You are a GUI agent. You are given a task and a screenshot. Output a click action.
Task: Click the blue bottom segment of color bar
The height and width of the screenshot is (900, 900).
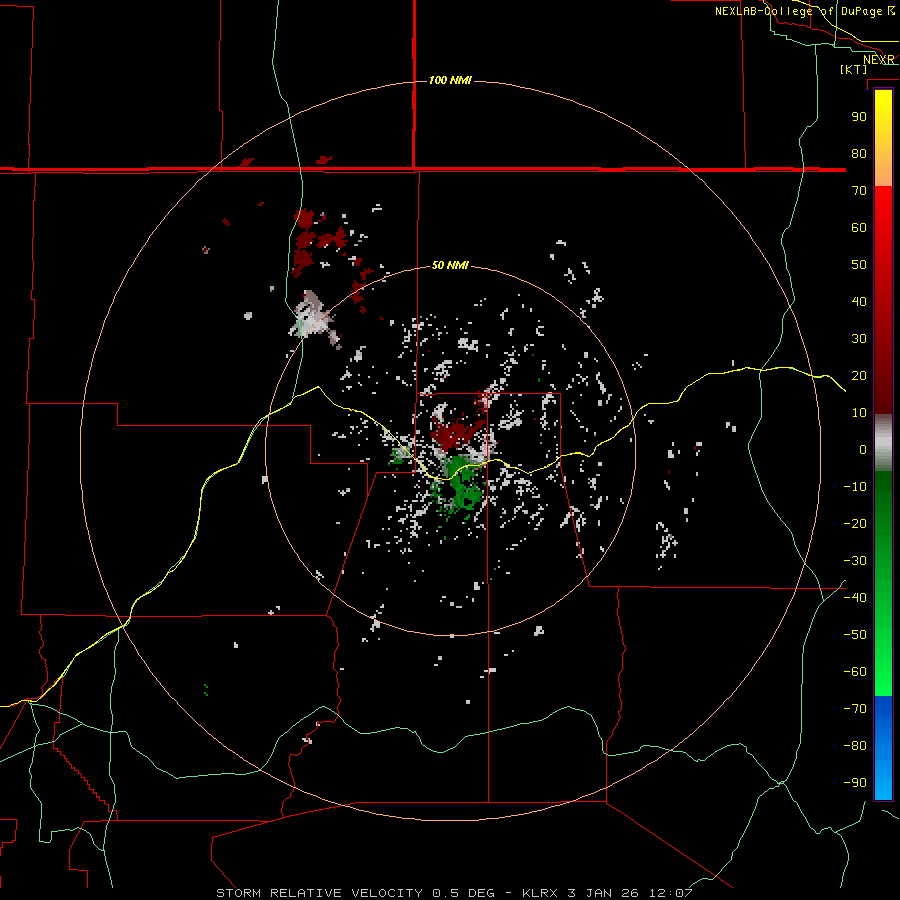883,748
